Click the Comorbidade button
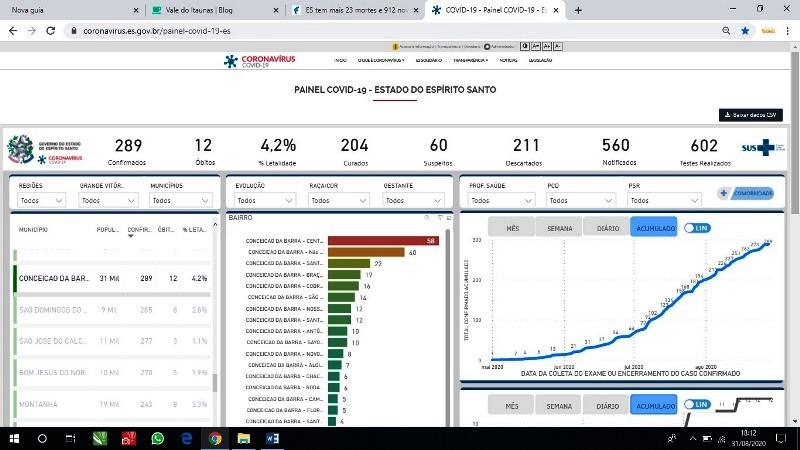The height and width of the screenshot is (450, 800). coord(753,193)
